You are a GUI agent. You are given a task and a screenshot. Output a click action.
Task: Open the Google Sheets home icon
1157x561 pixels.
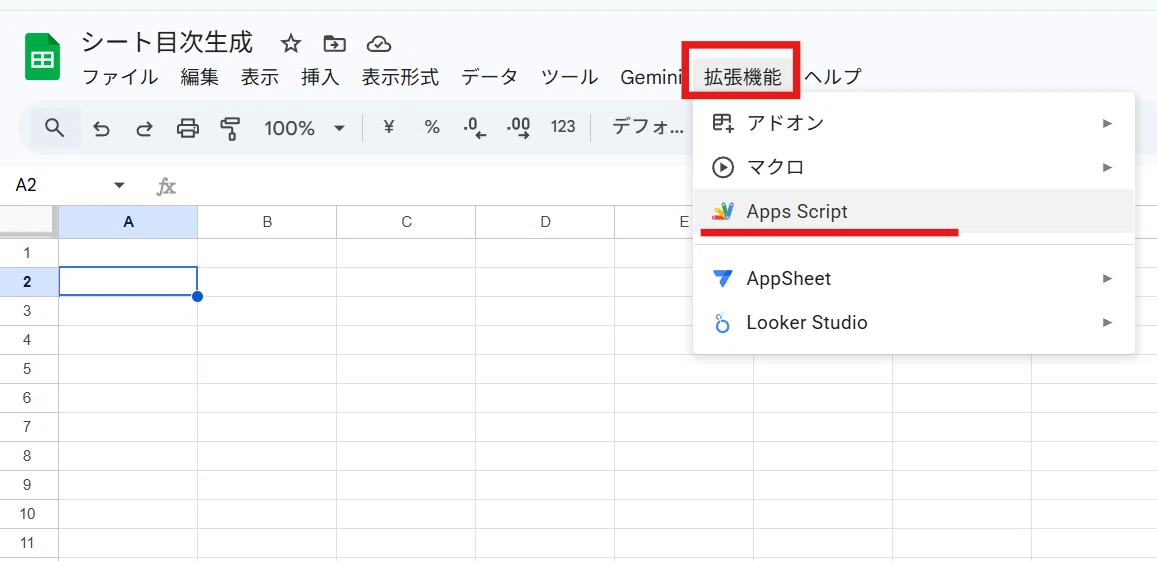tap(42, 57)
